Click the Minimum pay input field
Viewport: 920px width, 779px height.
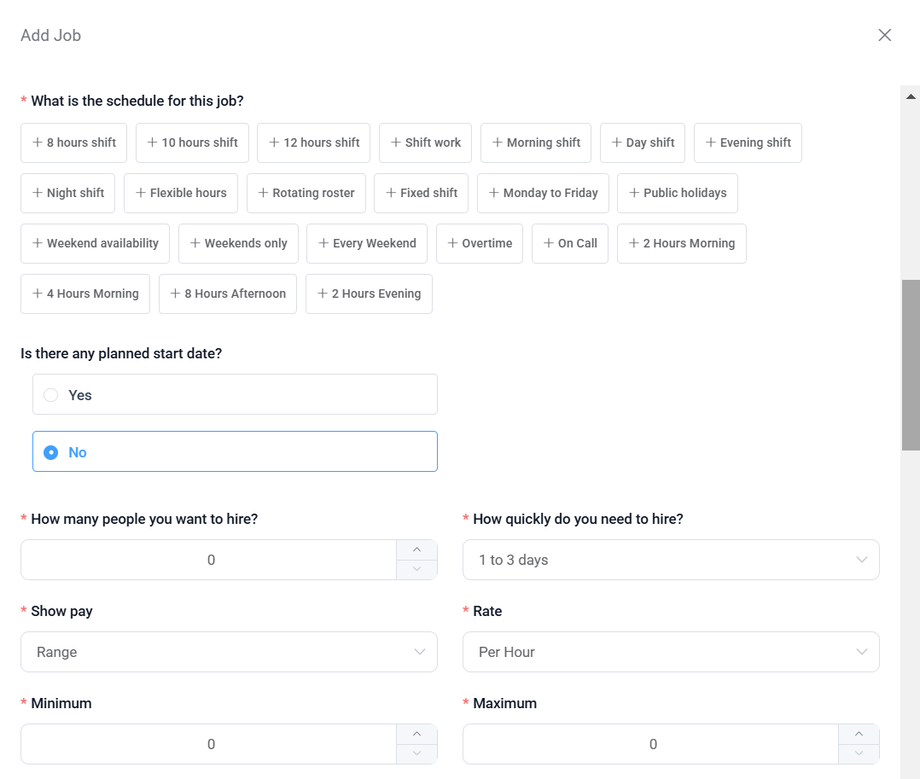click(x=210, y=744)
